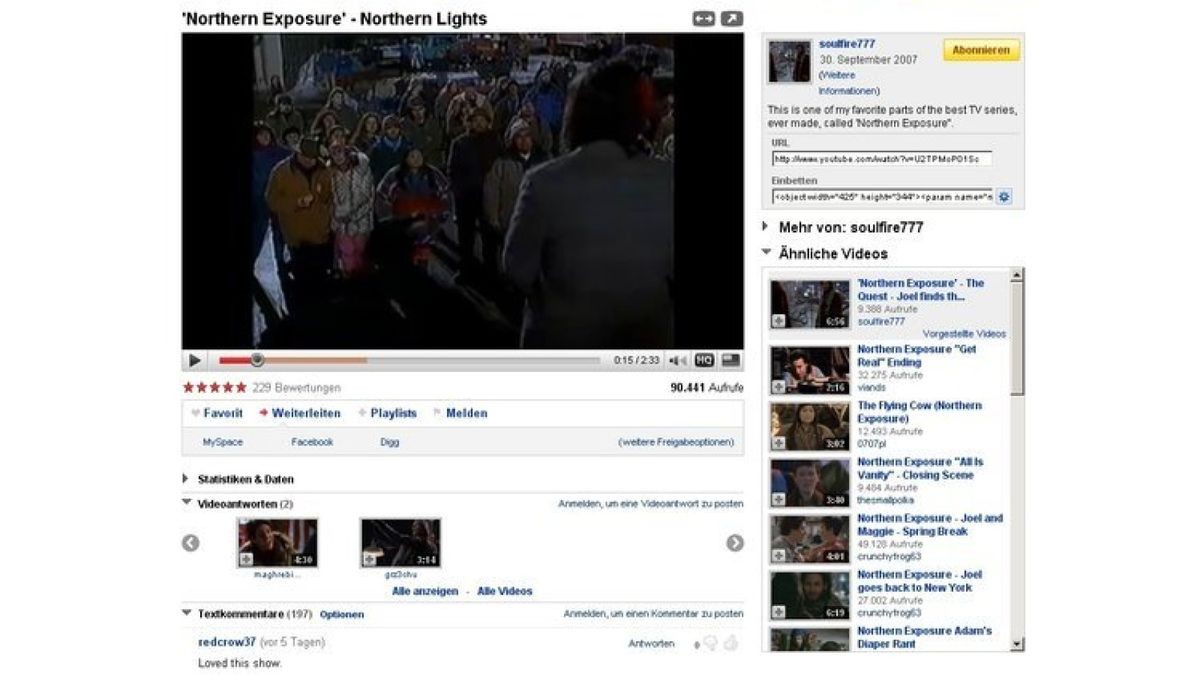Toggle widescreen player mode with double-arrow icon
Image resolution: width=1200 pixels, height=675 pixels.
(x=703, y=19)
